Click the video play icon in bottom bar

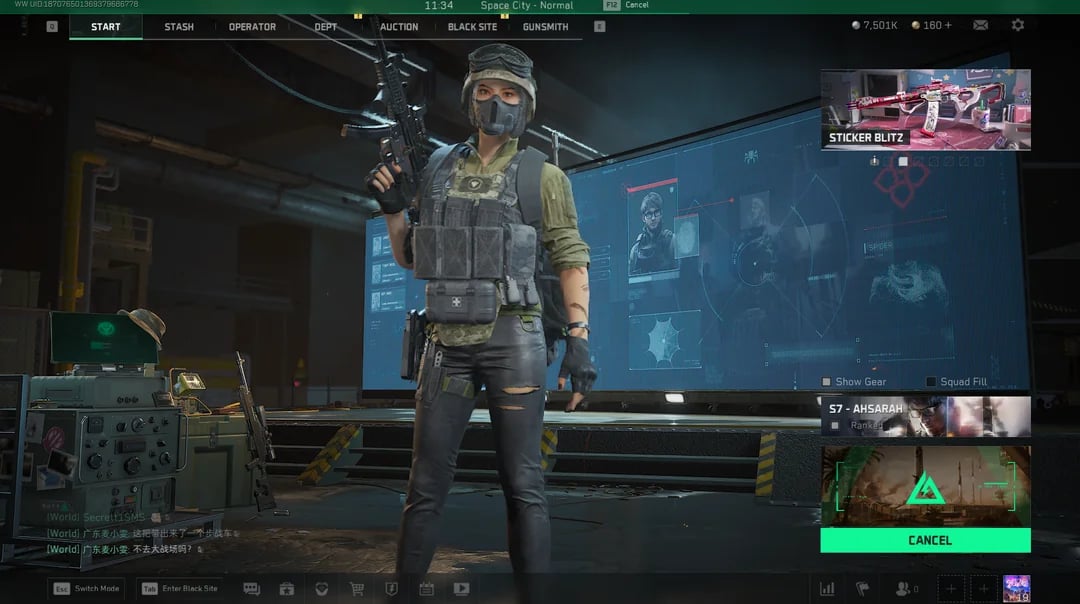[461, 589]
